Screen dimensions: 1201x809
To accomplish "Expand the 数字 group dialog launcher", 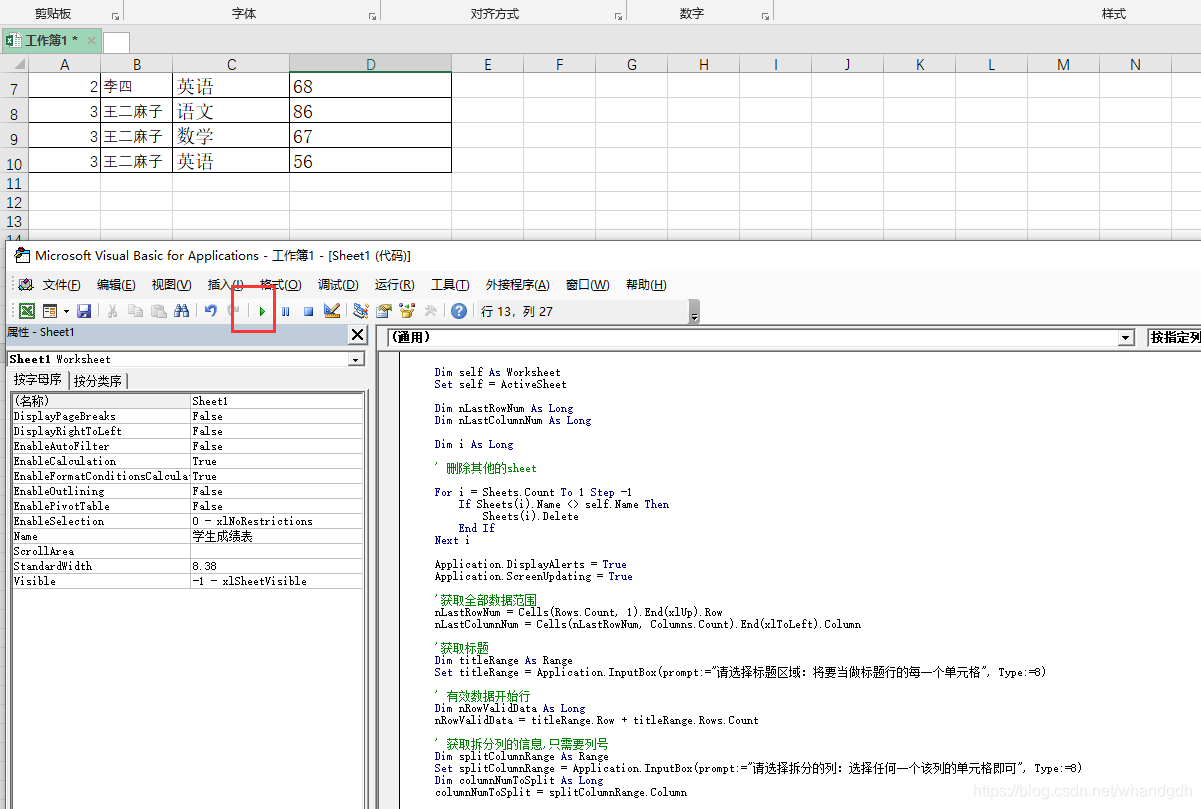I will (x=765, y=17).
